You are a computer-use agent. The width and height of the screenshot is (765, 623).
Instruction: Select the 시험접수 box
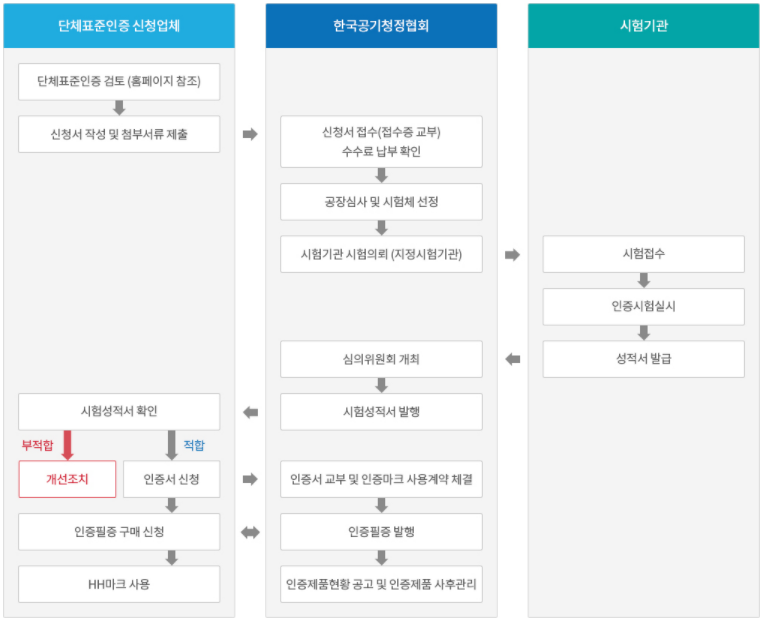tap(644, 254)
